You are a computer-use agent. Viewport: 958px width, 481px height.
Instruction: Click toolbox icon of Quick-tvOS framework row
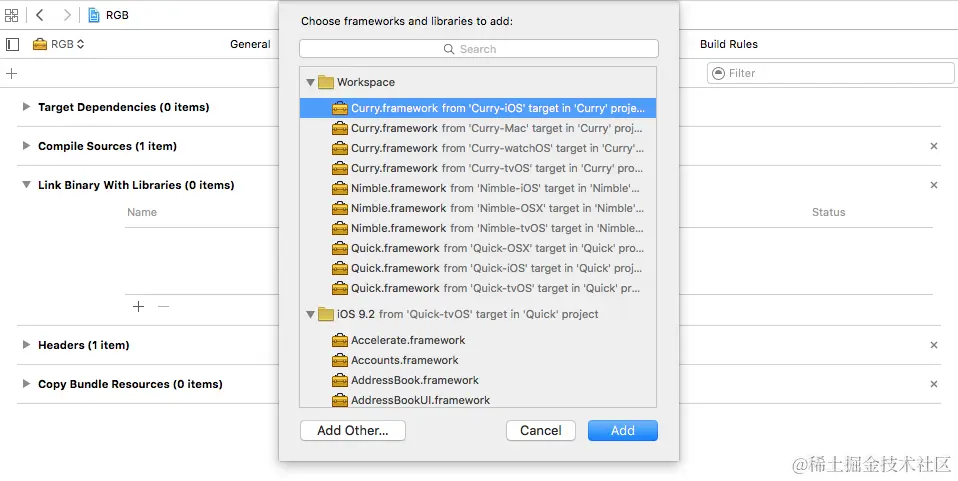pos(340,288)
